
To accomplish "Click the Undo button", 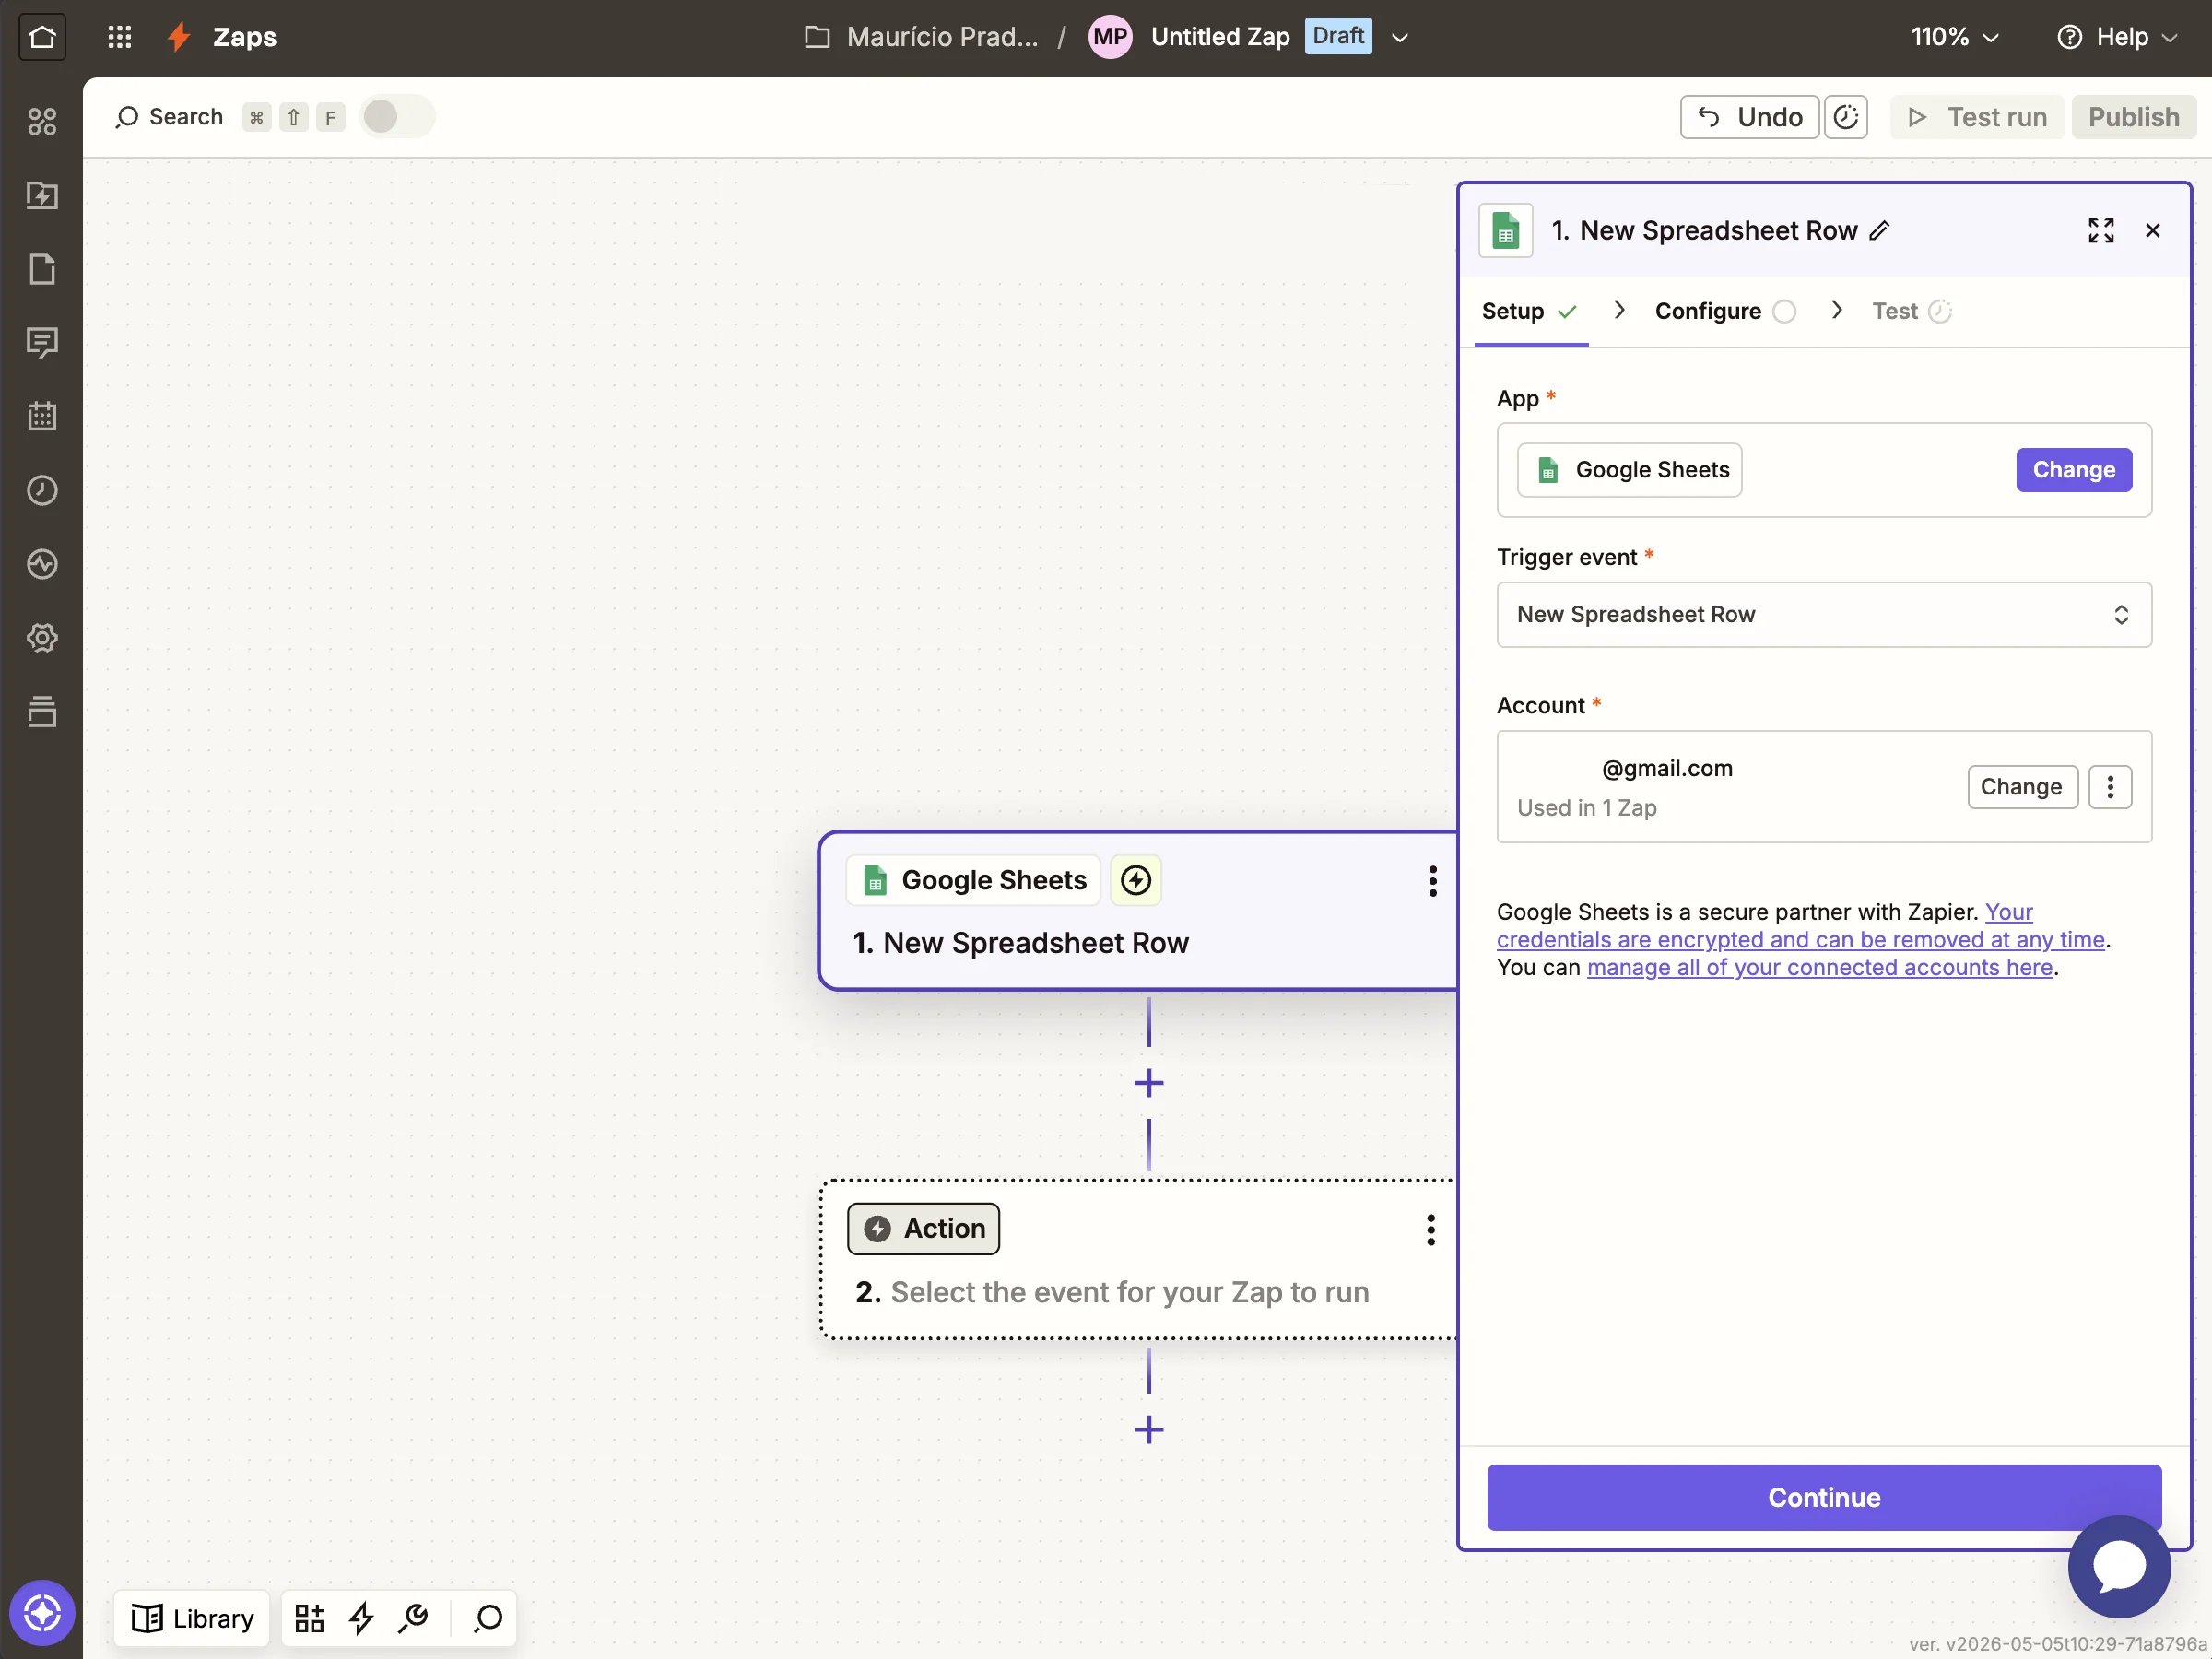I will 1749,117.
